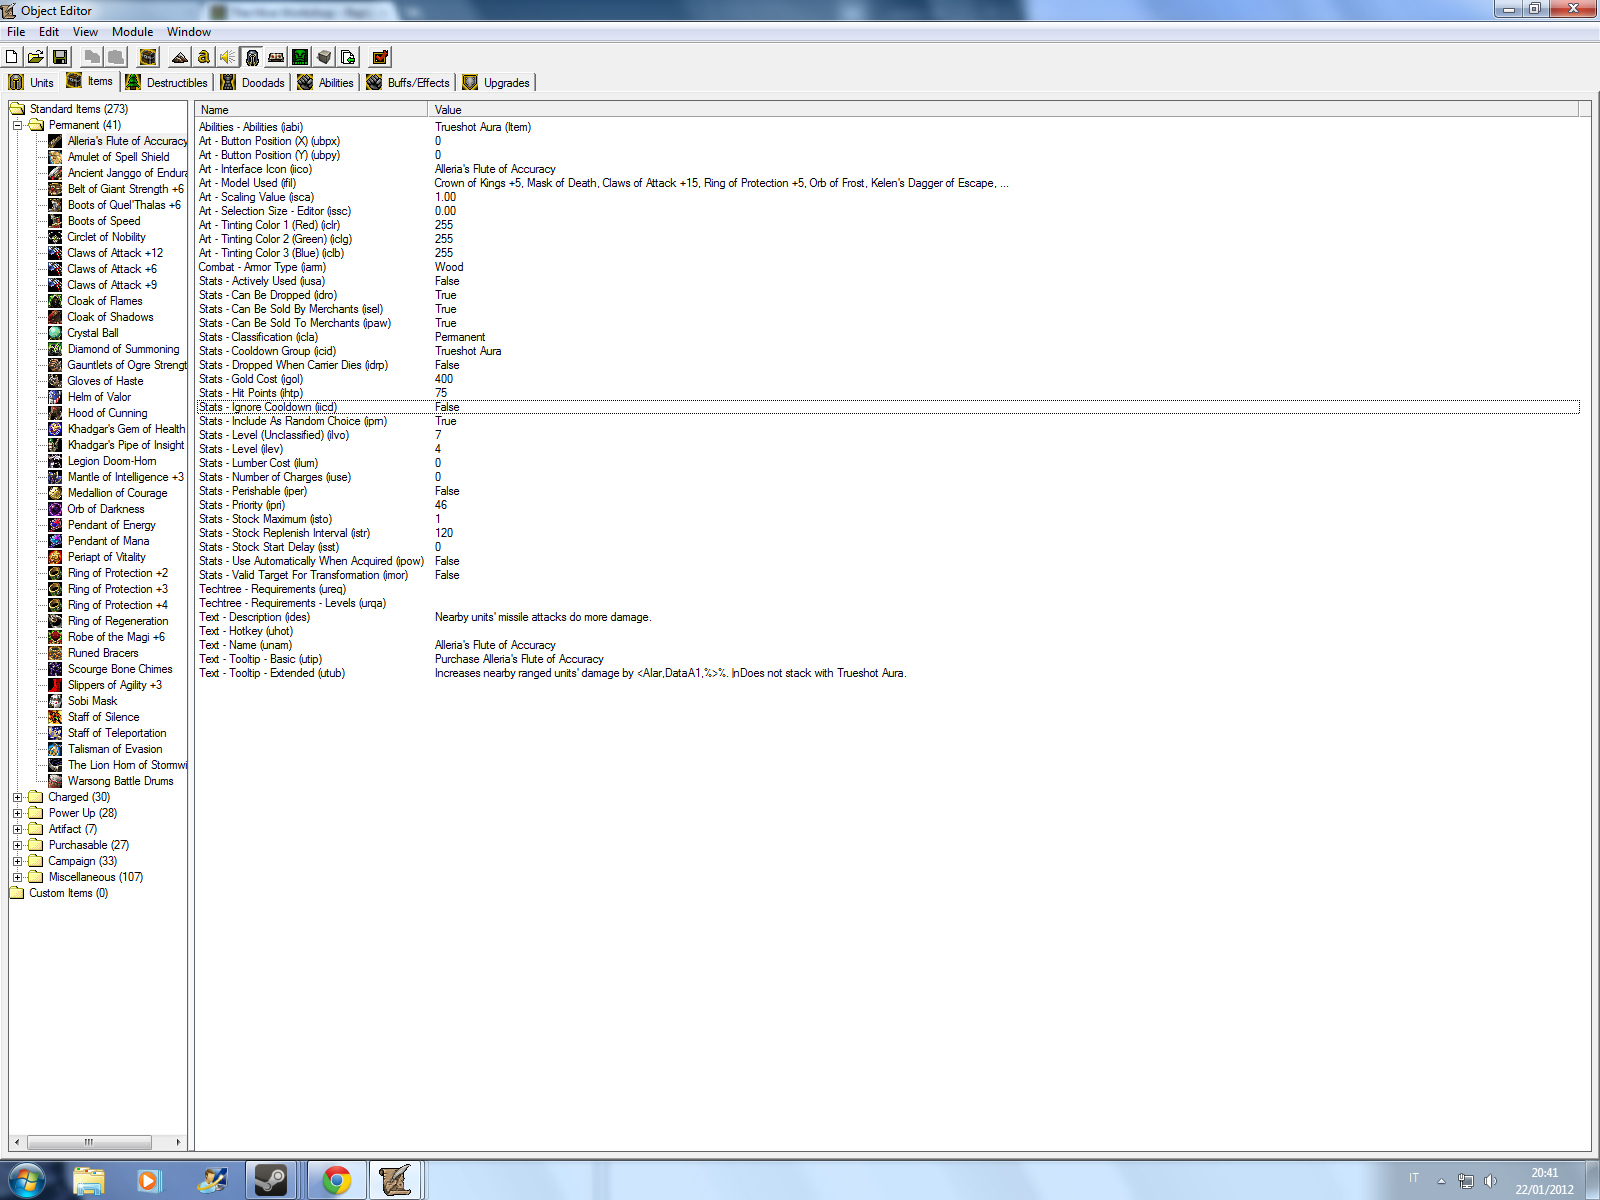Switch to the Abilities tab
Screen dimensions: 1600x1200
click(x=326, y=82)
